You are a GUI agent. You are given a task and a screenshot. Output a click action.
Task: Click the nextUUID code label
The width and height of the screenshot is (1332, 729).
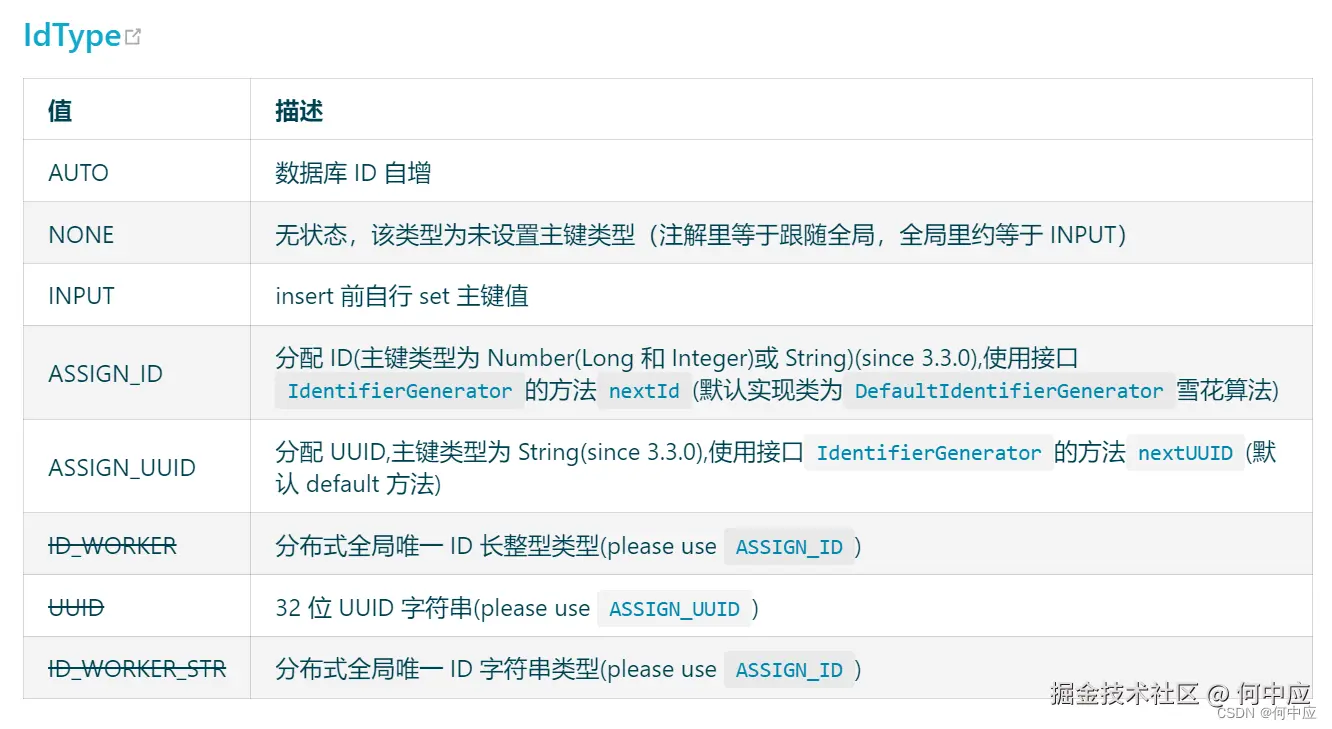pos(1185,453)
